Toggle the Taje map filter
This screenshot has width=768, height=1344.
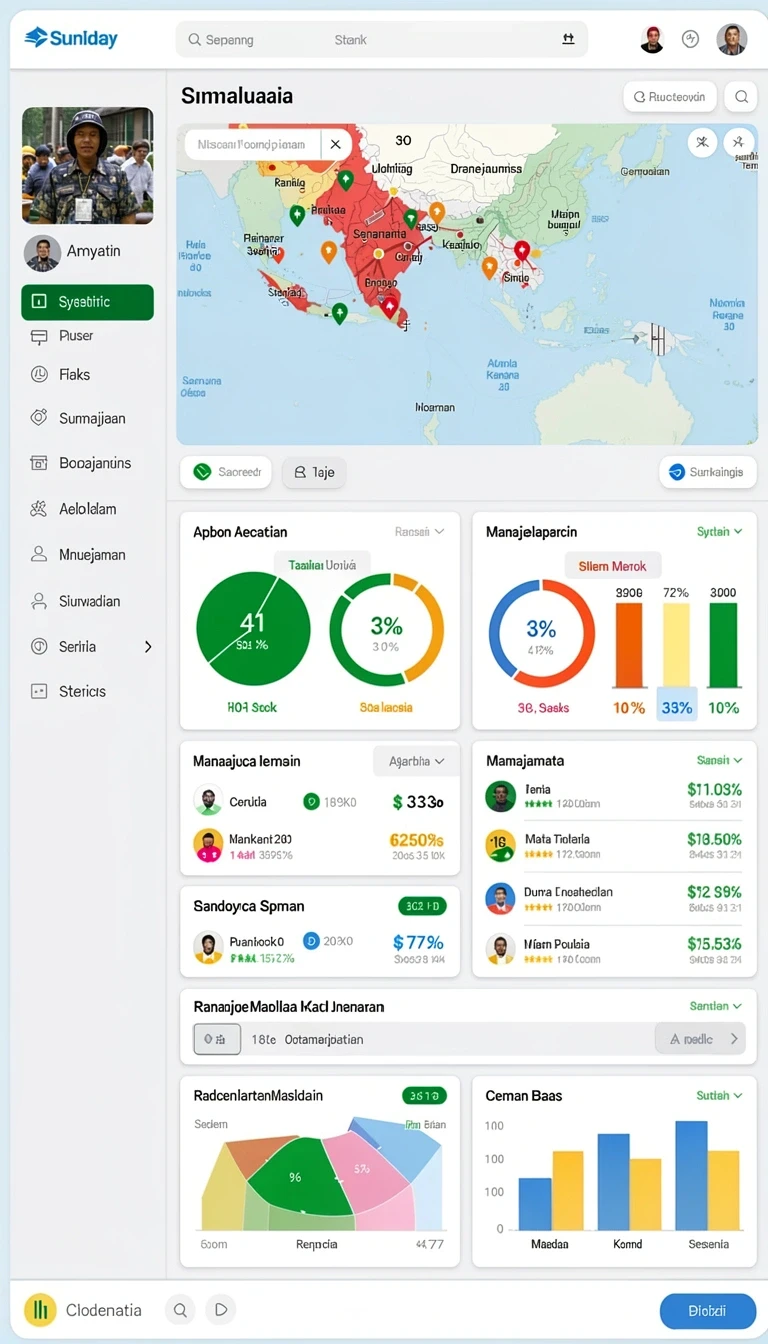click(x=314, y=472)
